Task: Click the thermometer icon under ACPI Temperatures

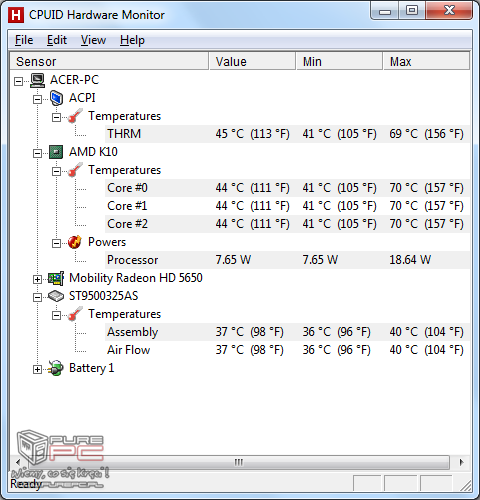Action: [75, 116]
